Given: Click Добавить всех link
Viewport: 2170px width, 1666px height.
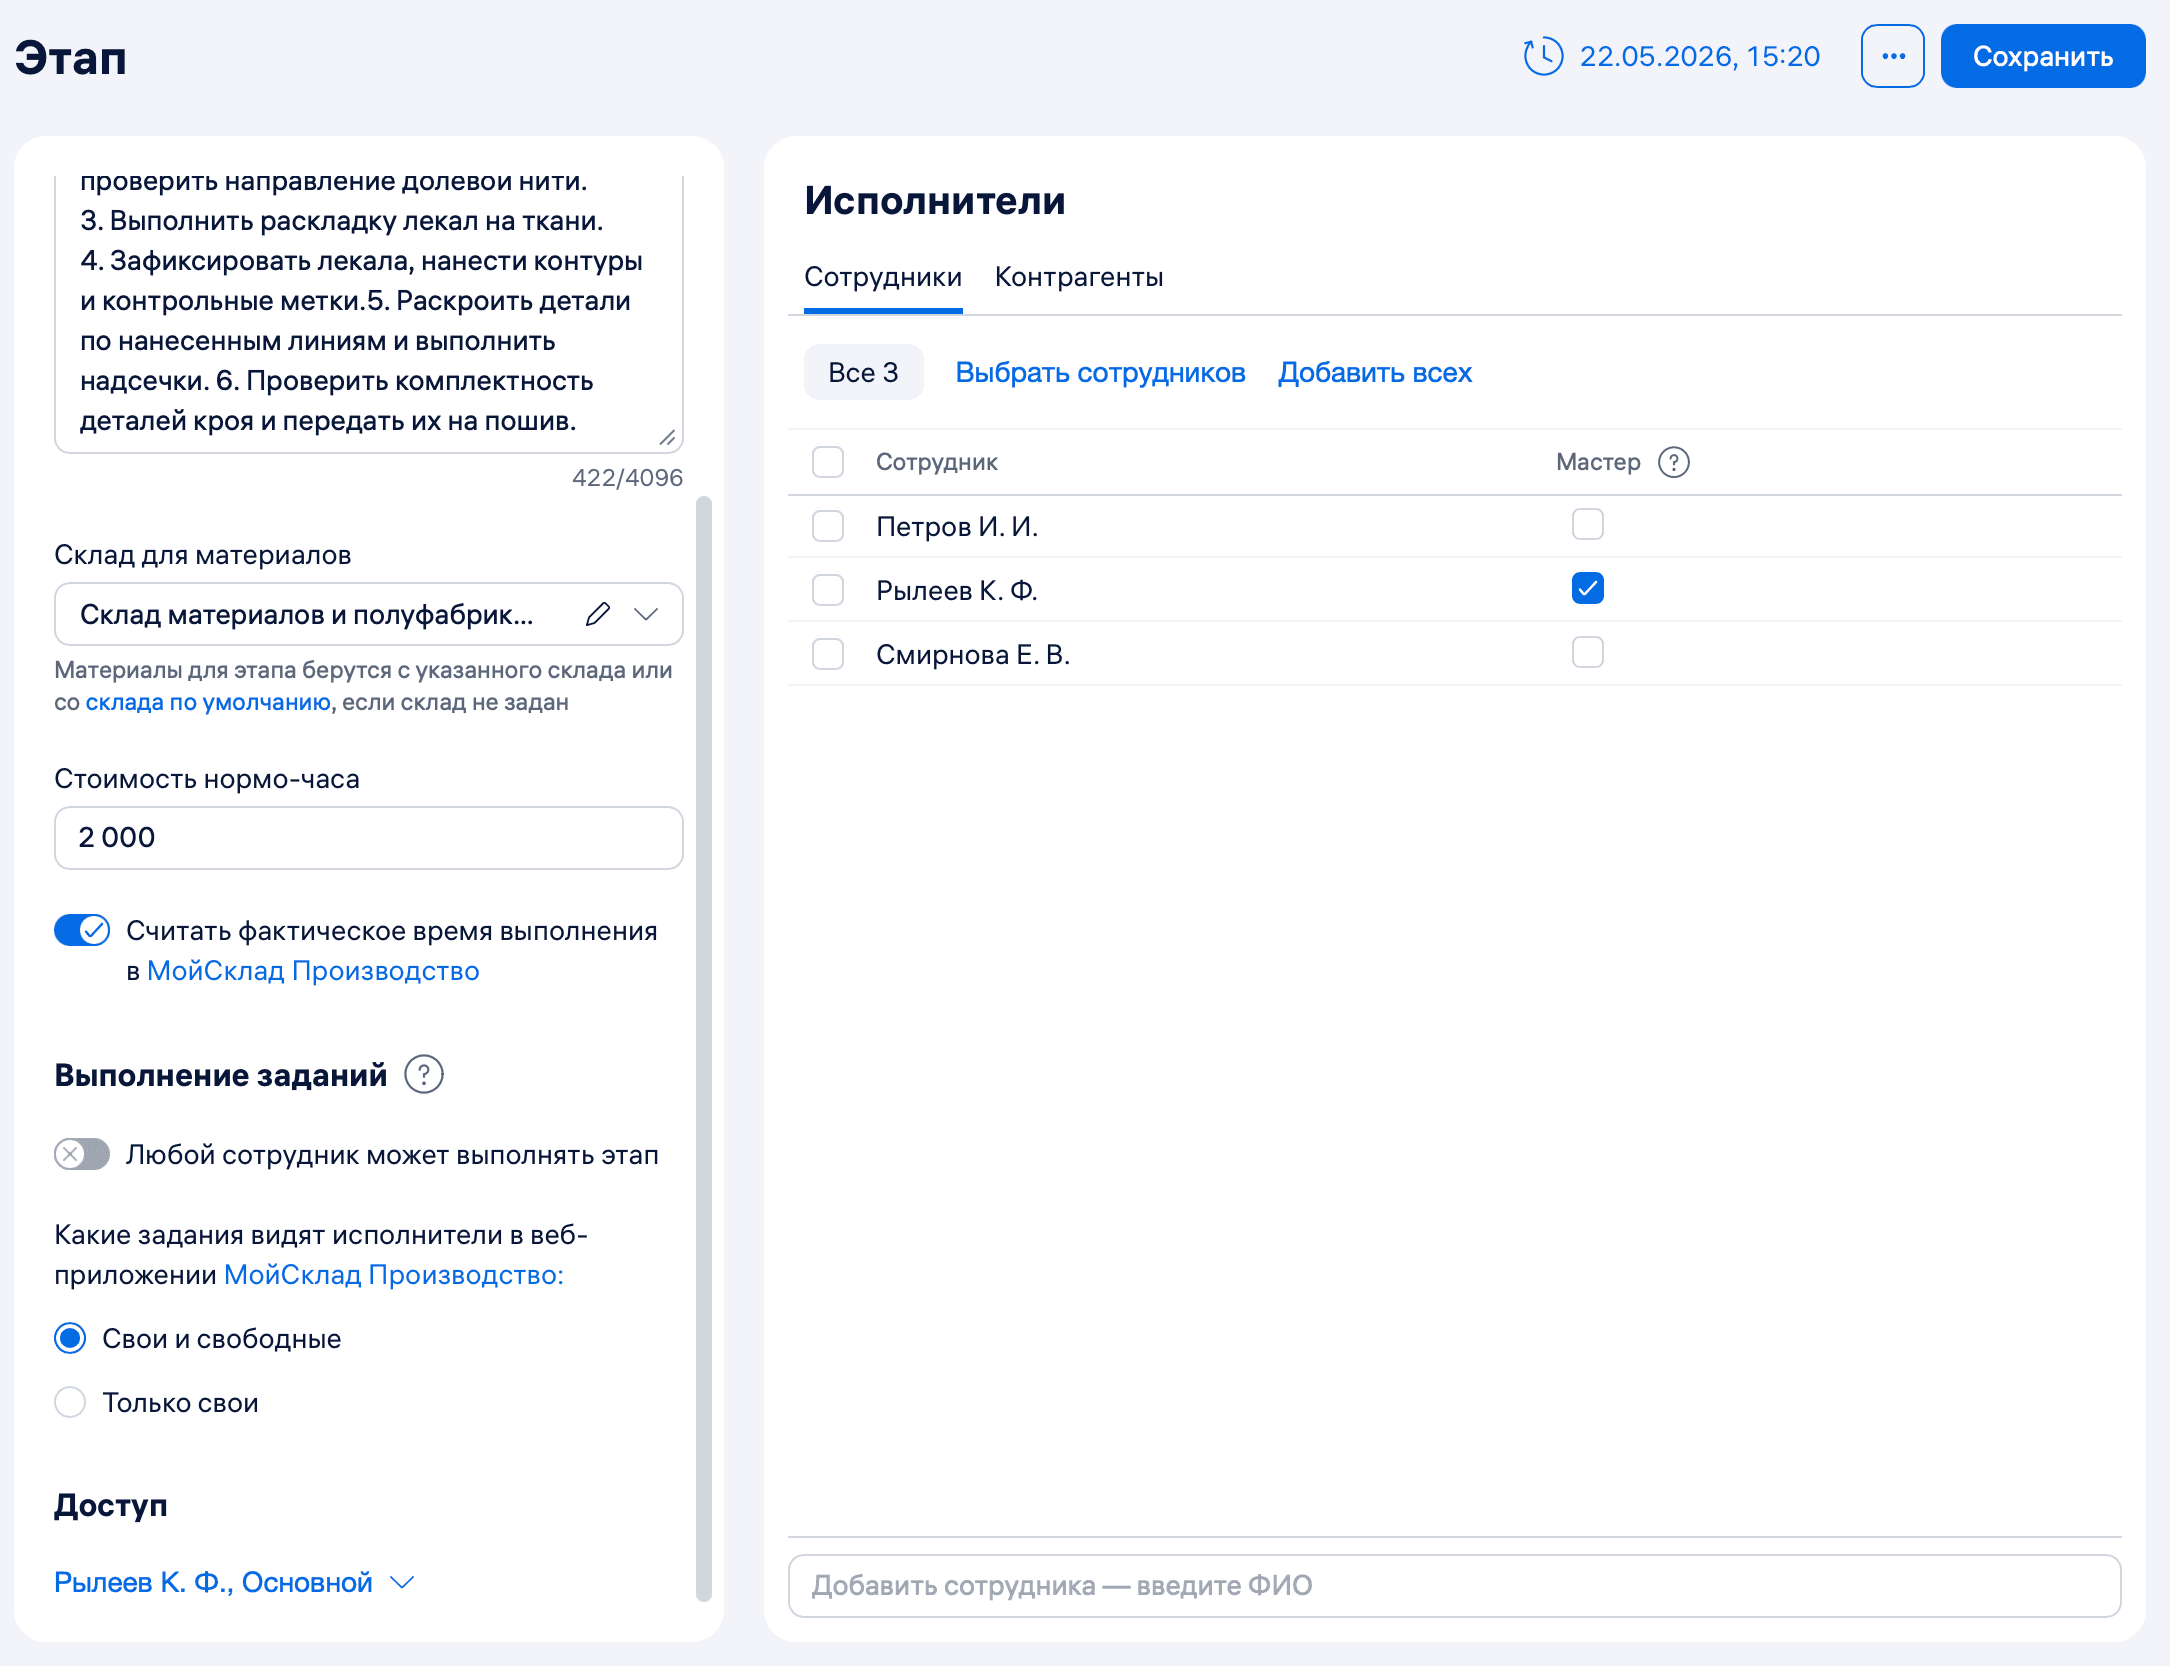Looking at the screenshot, I should point(1374,372).
